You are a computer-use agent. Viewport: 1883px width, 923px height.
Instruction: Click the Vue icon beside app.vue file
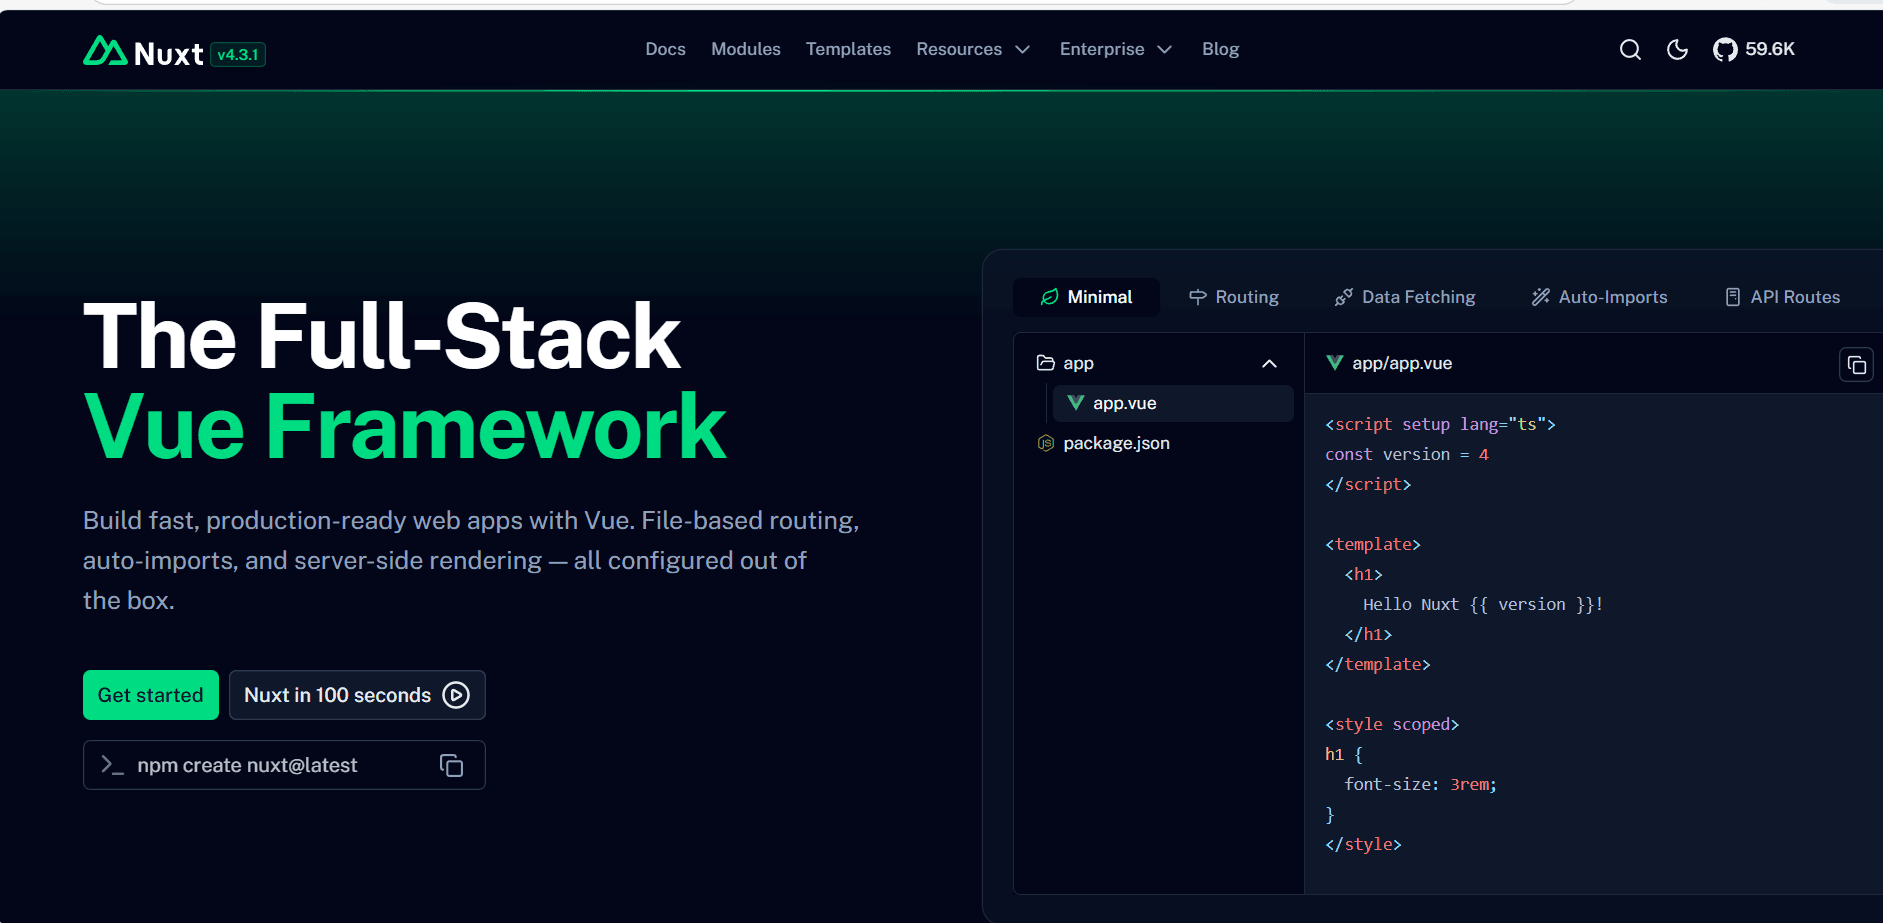pyautogui.click(x=1076, y=403)
